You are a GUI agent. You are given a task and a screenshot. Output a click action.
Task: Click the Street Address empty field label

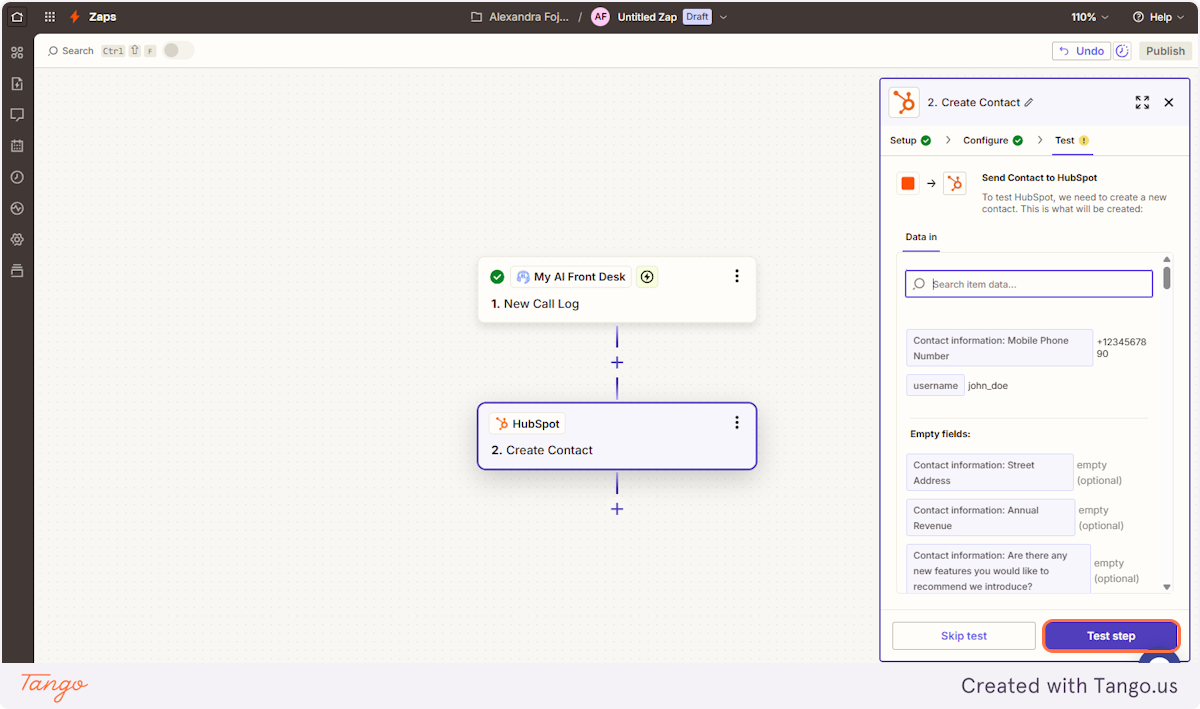coord(990,473)
